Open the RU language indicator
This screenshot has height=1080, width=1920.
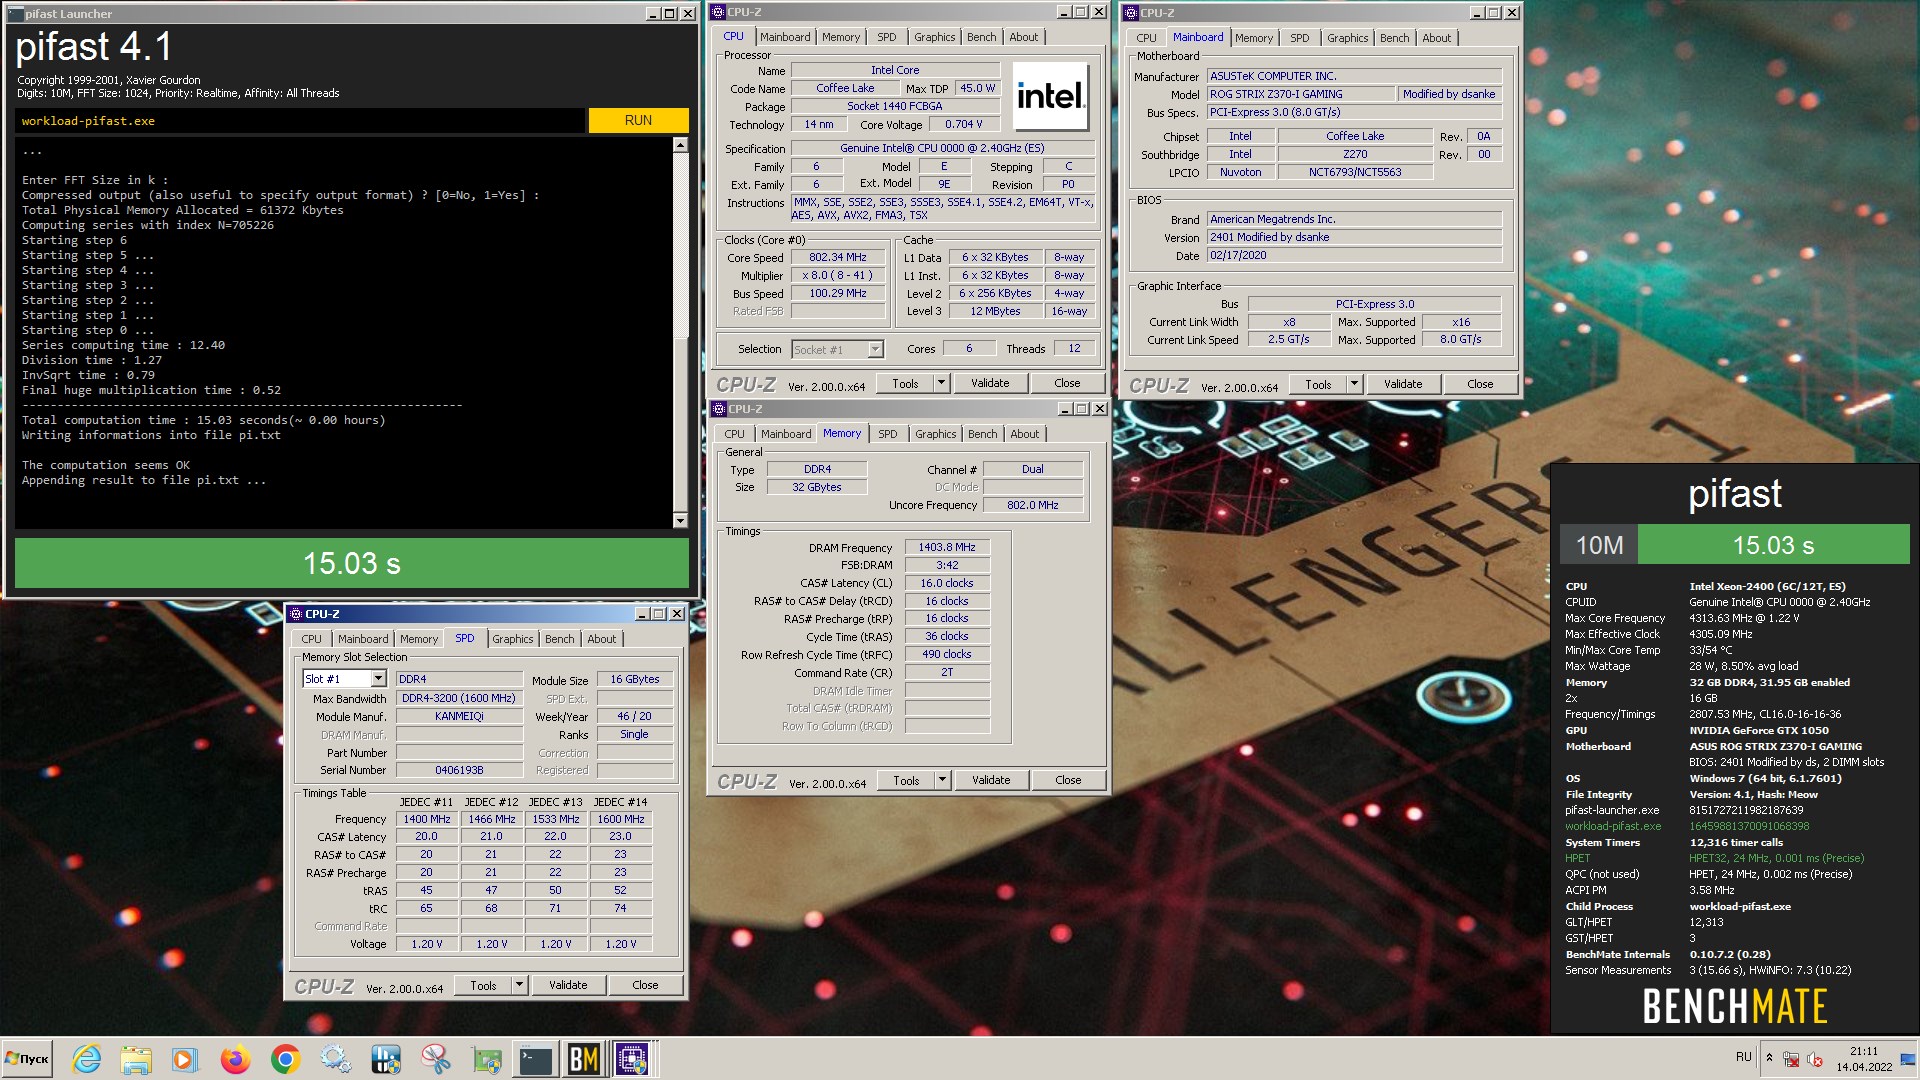(1744, 1057)
